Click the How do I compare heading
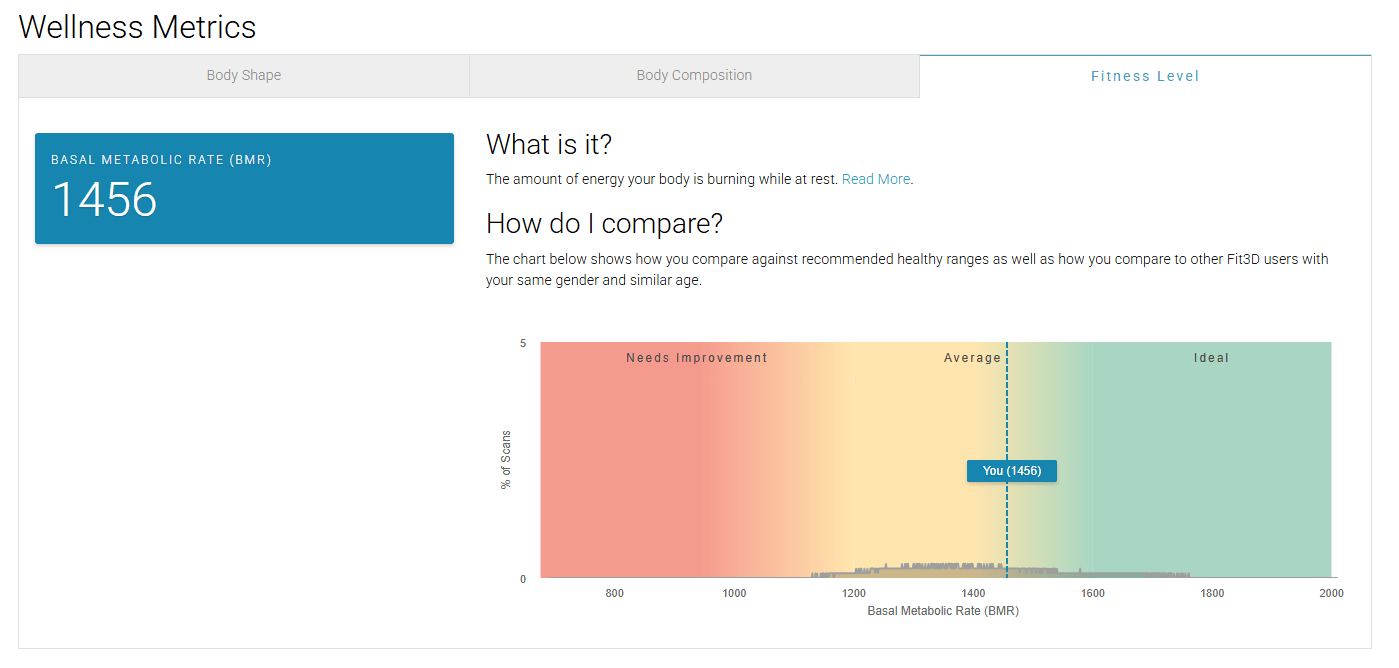This screenshot has height=668, width=1399. click(x=604, y=223)
